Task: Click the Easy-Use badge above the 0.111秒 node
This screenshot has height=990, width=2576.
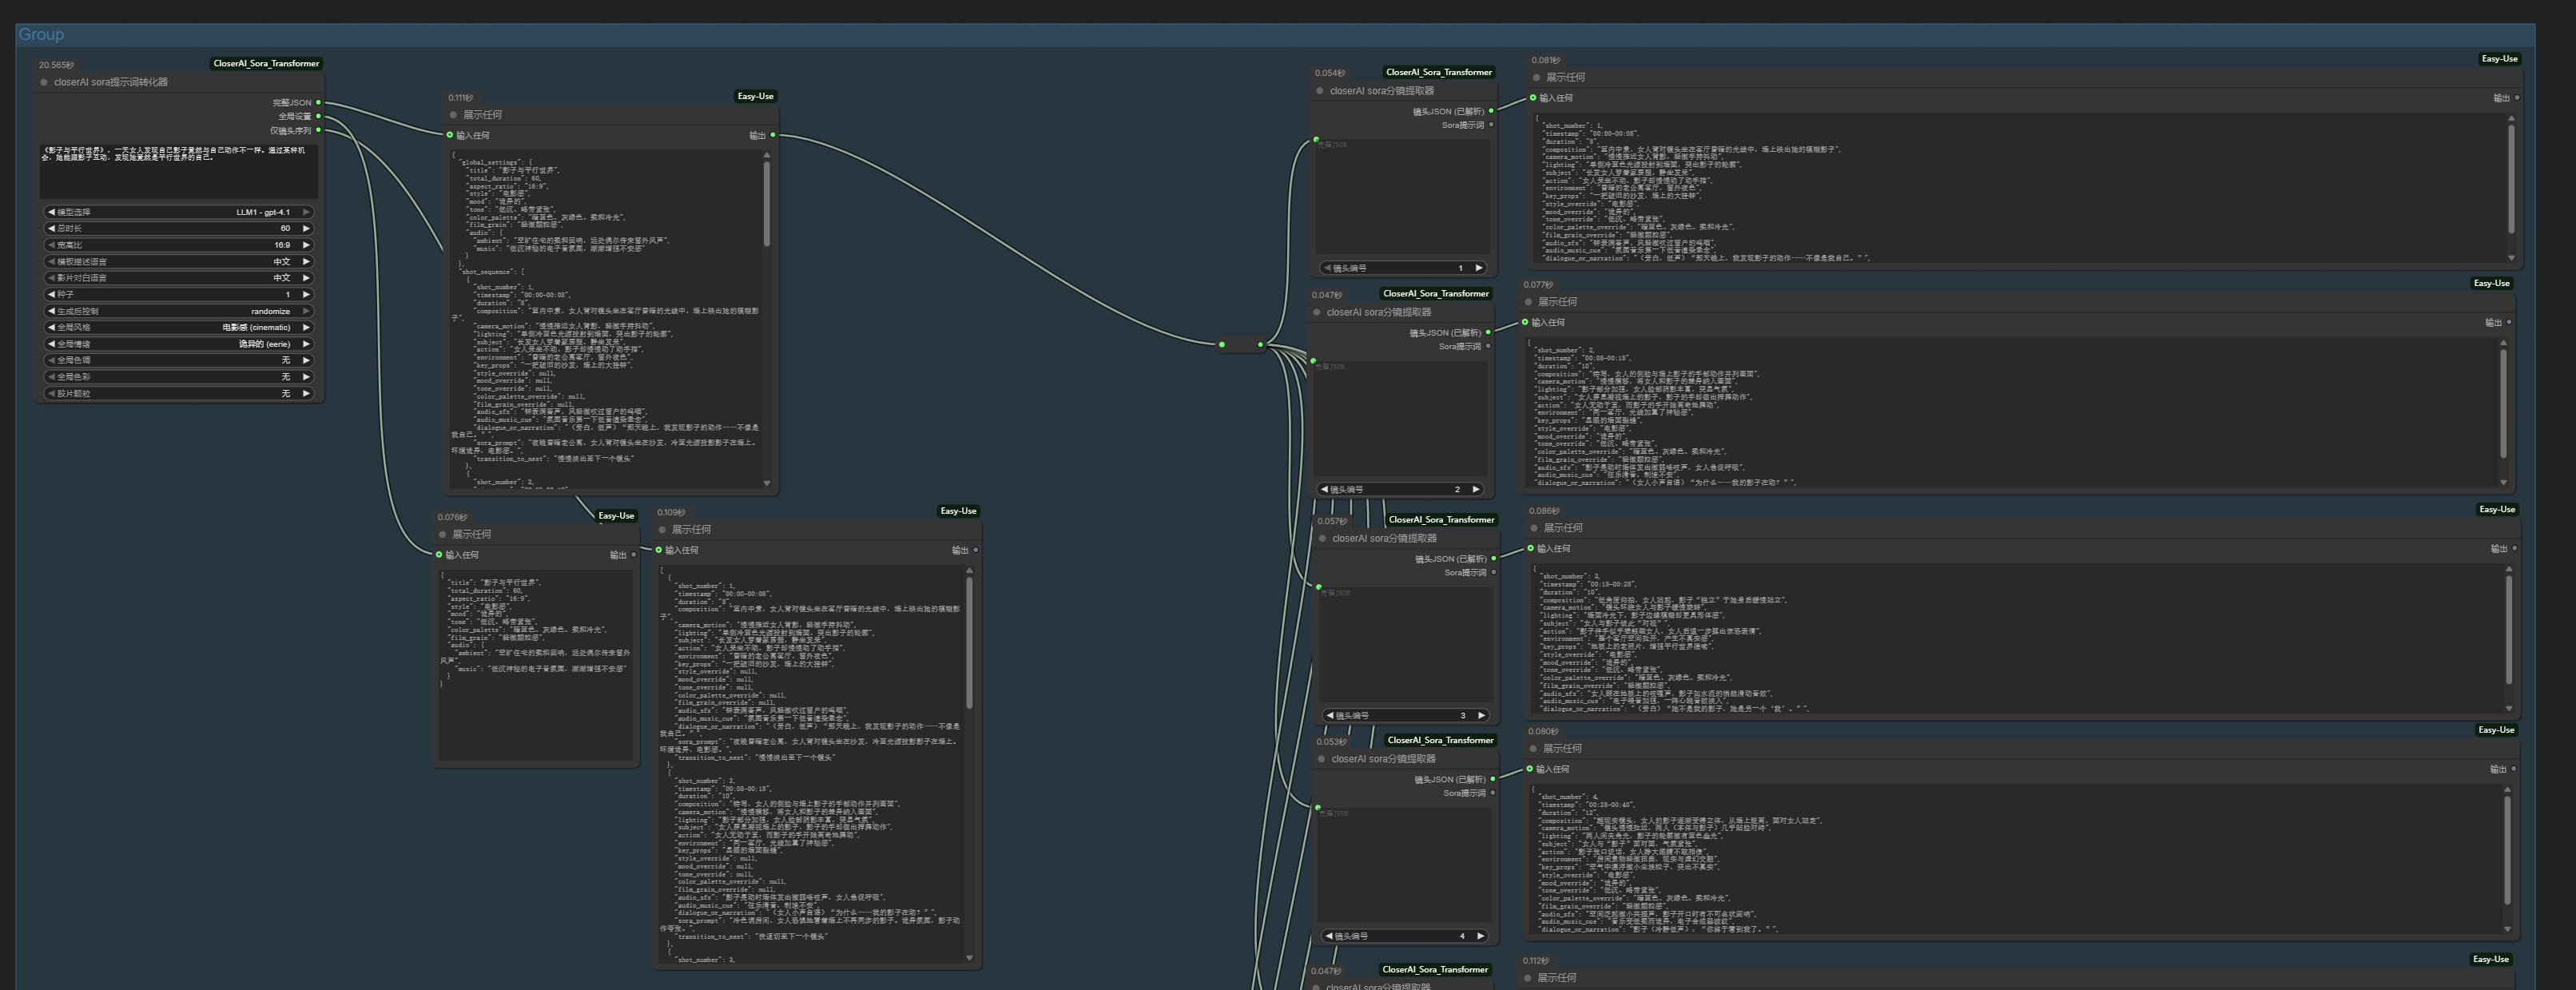Action: 755,96
